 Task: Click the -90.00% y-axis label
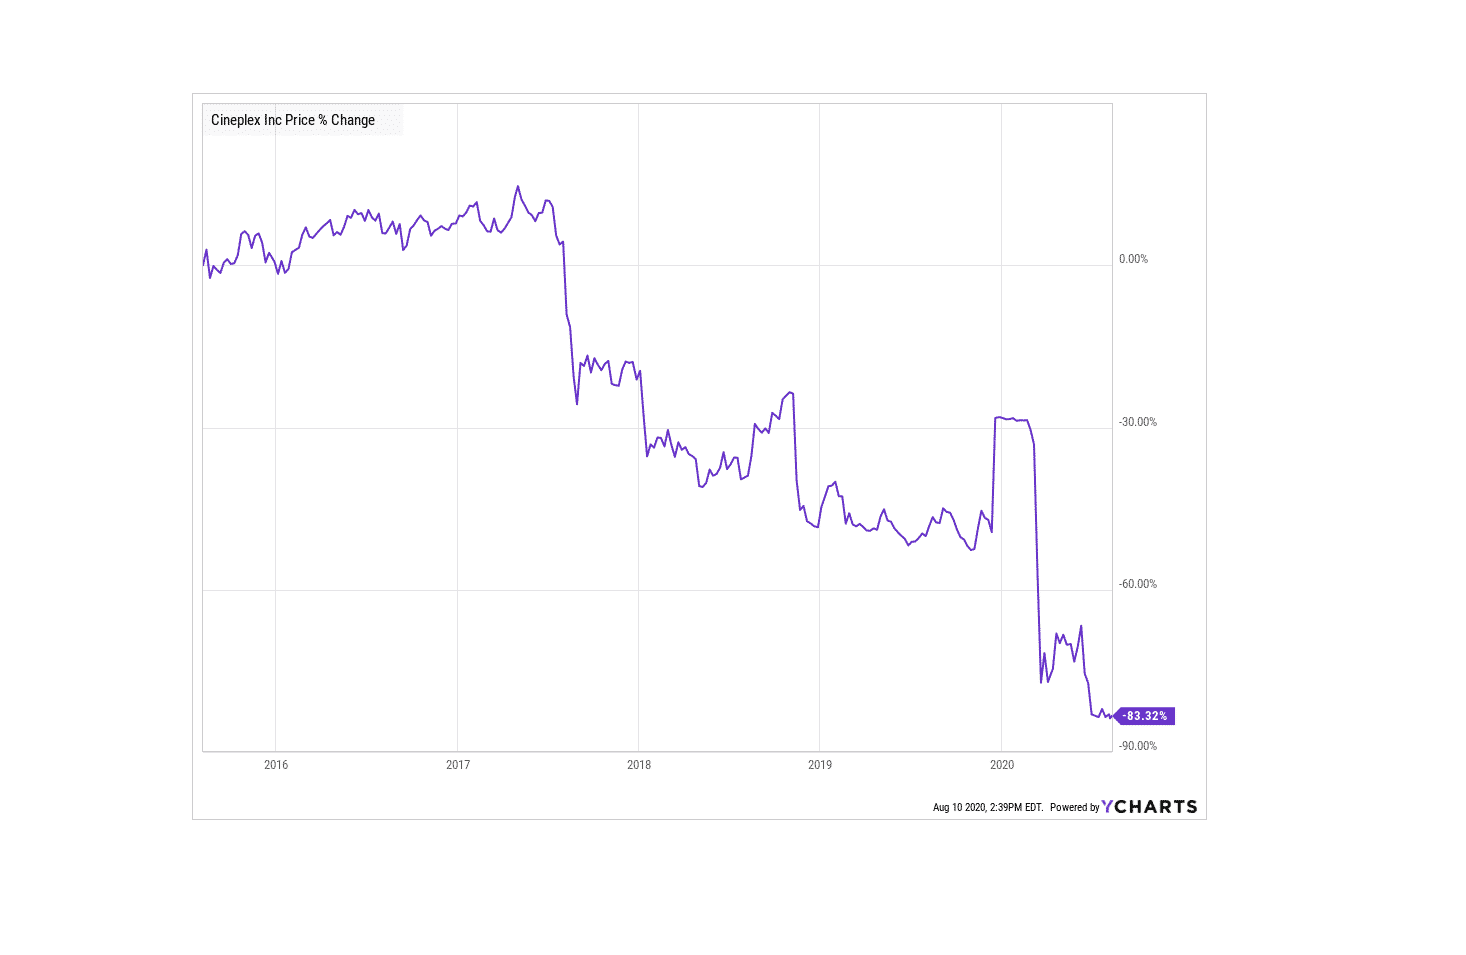click(x=1138, y=746)
